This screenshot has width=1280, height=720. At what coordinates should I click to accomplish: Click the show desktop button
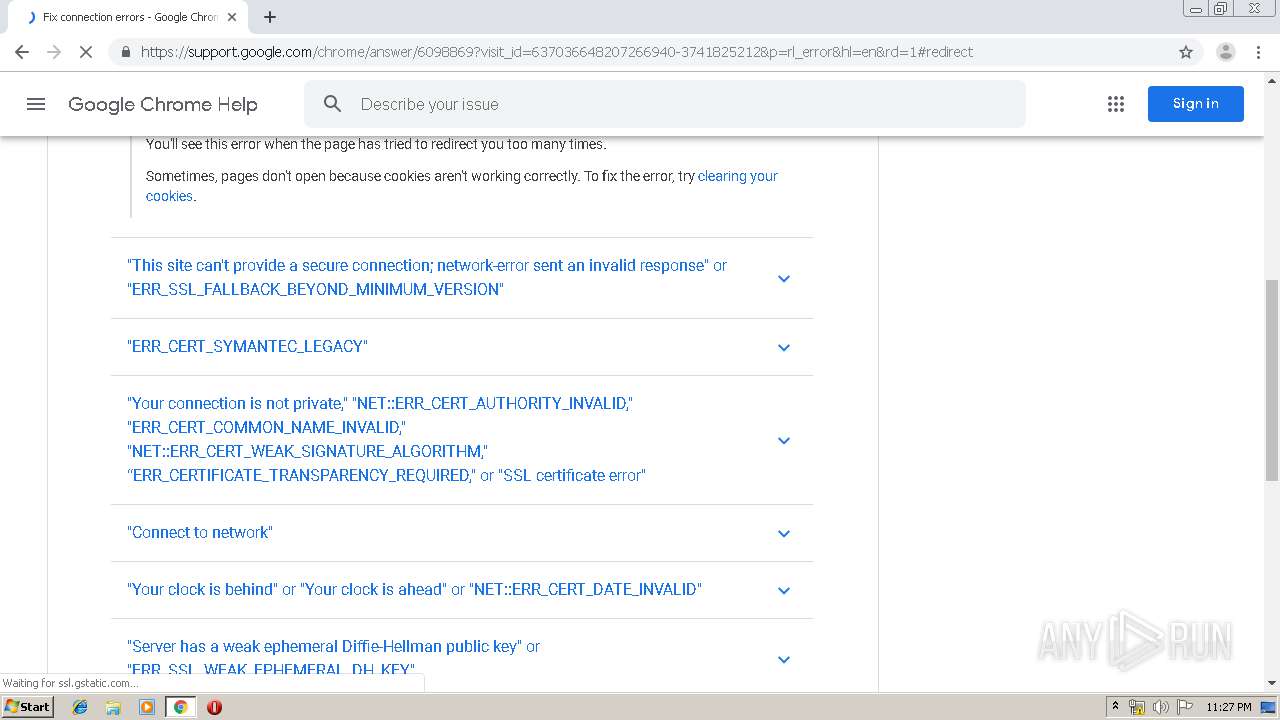(1270, 707)
